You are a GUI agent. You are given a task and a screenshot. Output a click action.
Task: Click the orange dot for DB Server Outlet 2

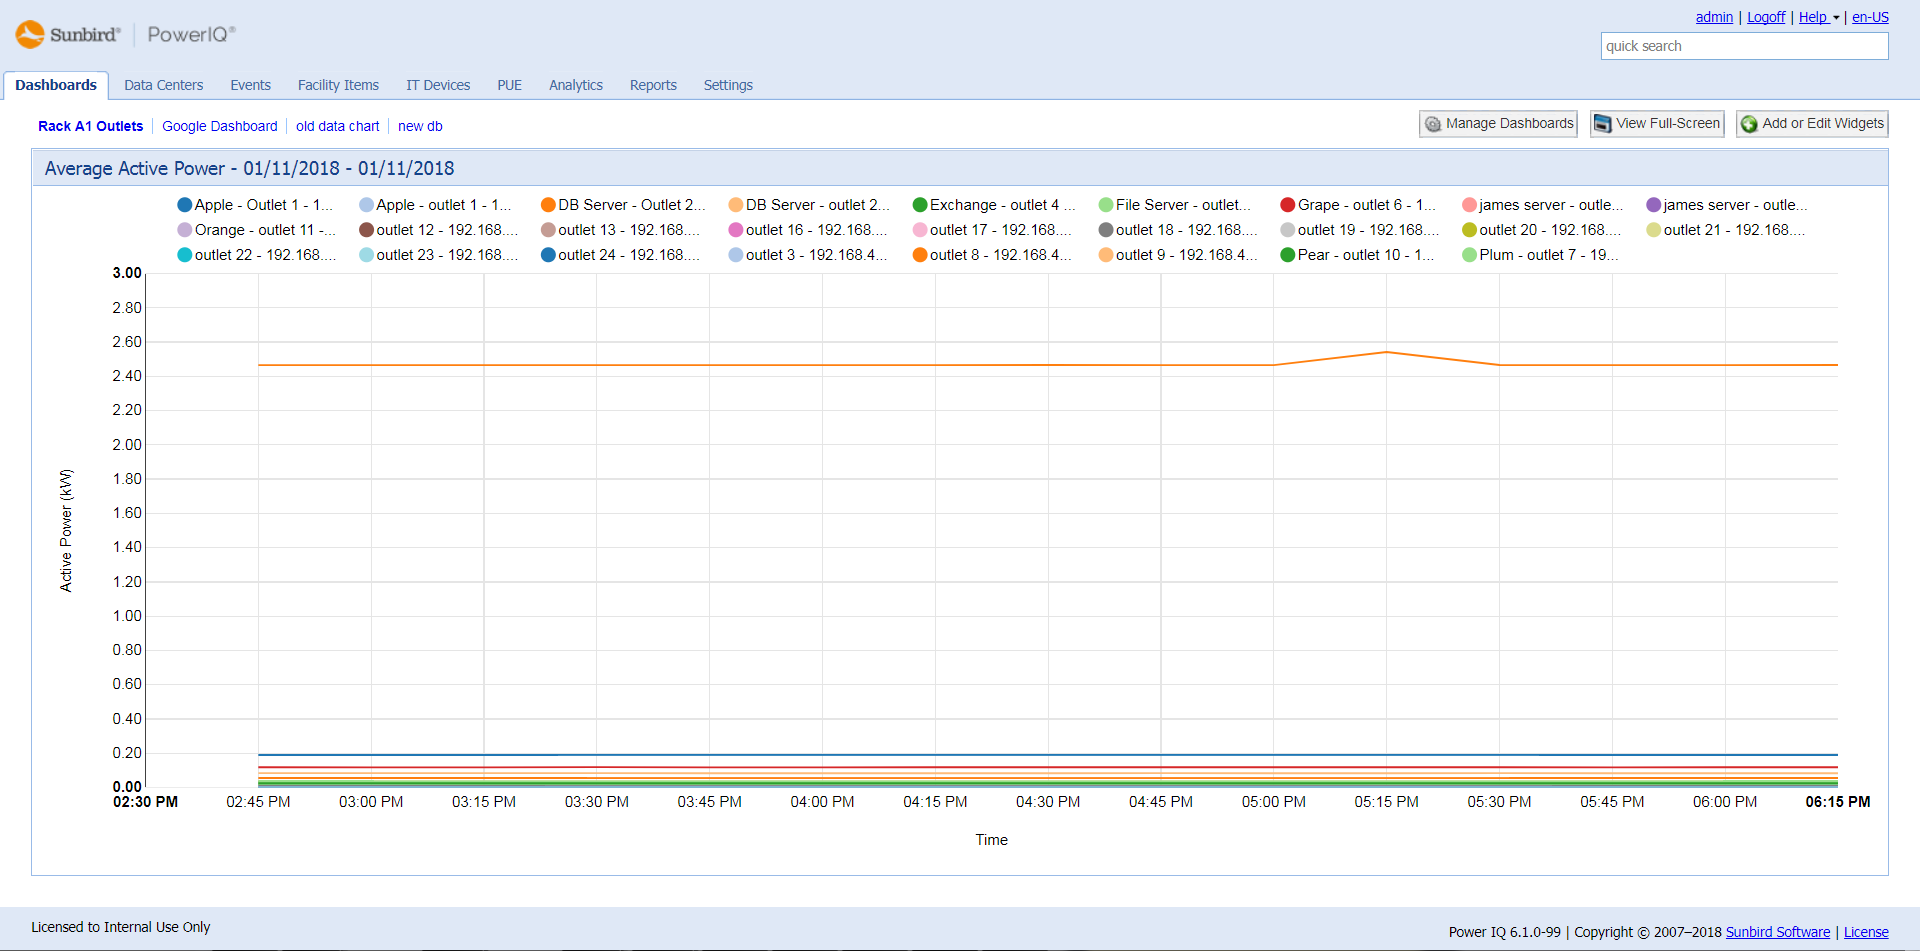(x=547, y=204)
